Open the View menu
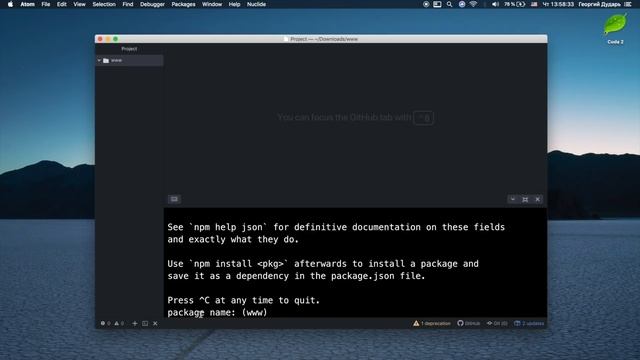Viewport: 640px width, 360px height. tap(79, 4)
